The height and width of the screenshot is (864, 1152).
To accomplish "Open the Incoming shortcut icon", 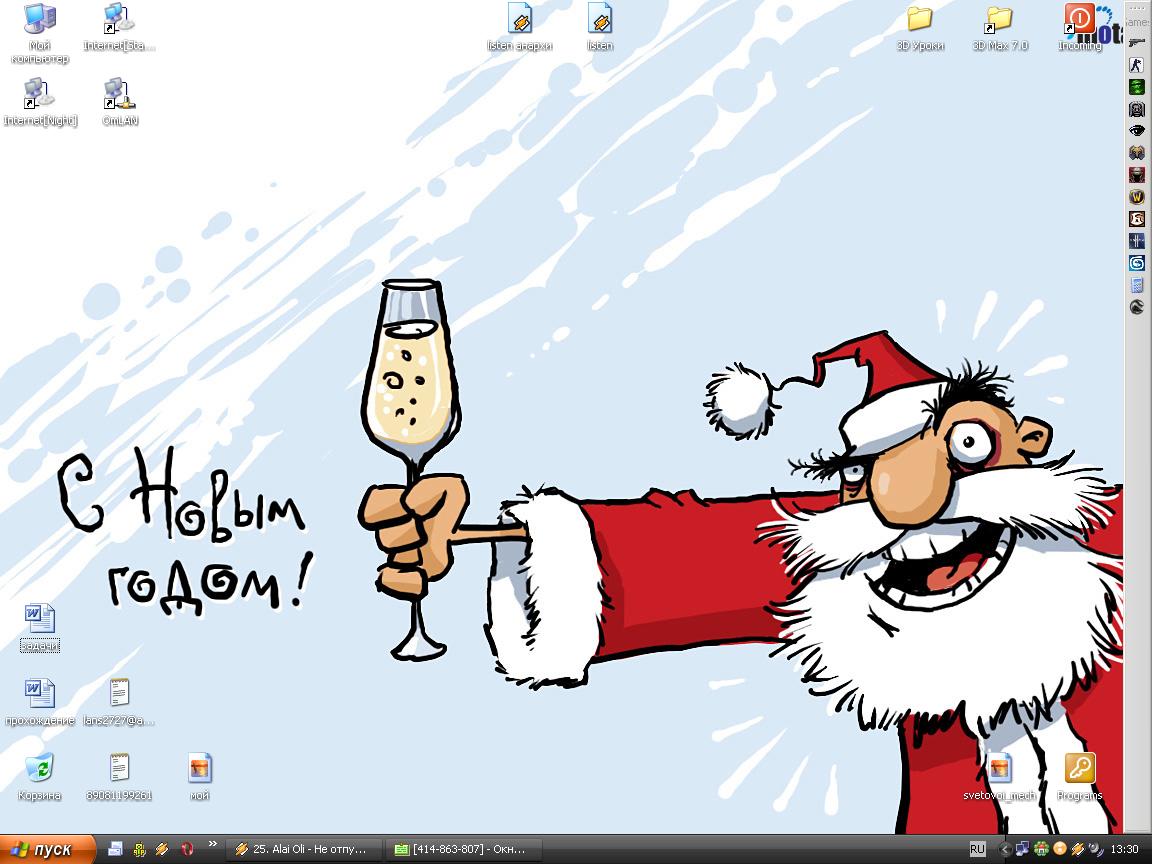I will click(x=1079, y=27).
